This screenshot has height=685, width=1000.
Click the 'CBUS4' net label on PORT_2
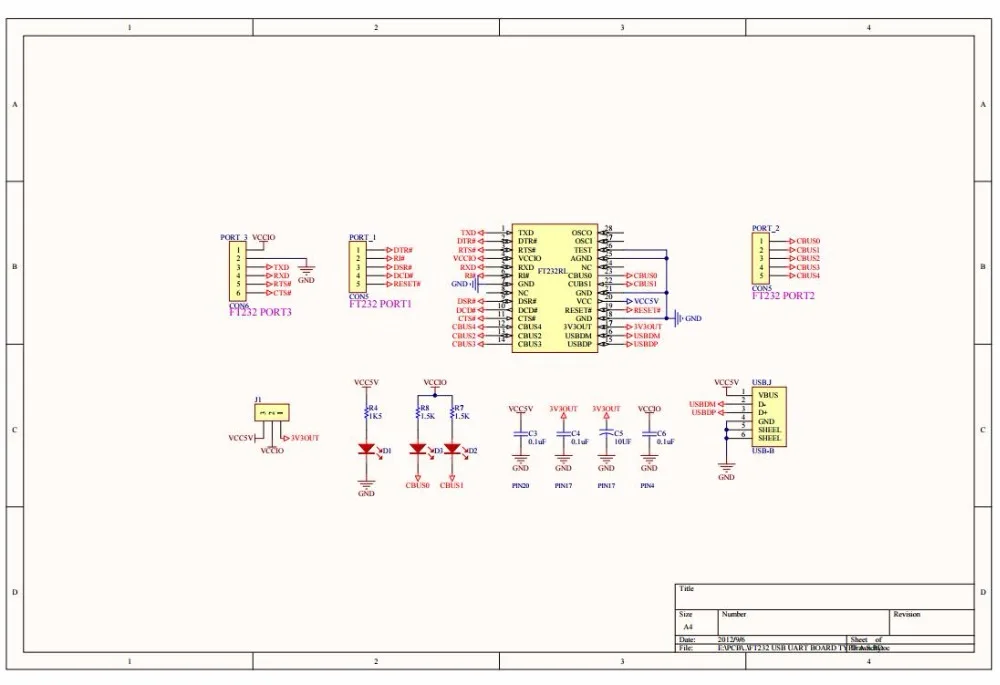[x=808, y=276]
